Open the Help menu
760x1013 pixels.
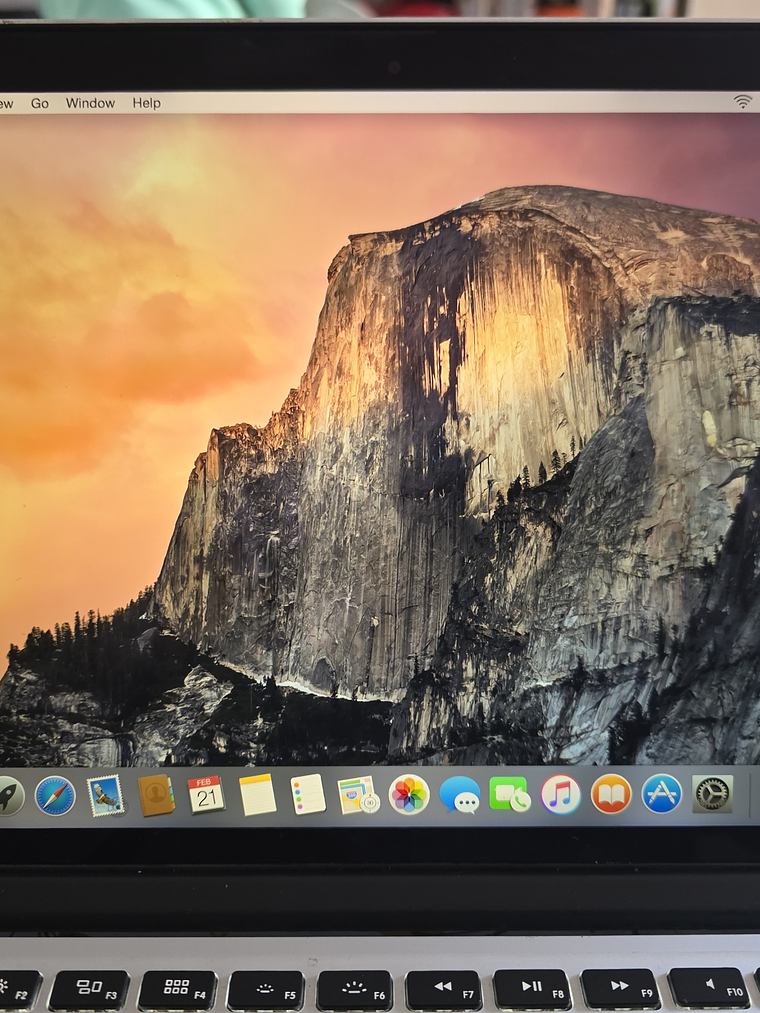147,103
